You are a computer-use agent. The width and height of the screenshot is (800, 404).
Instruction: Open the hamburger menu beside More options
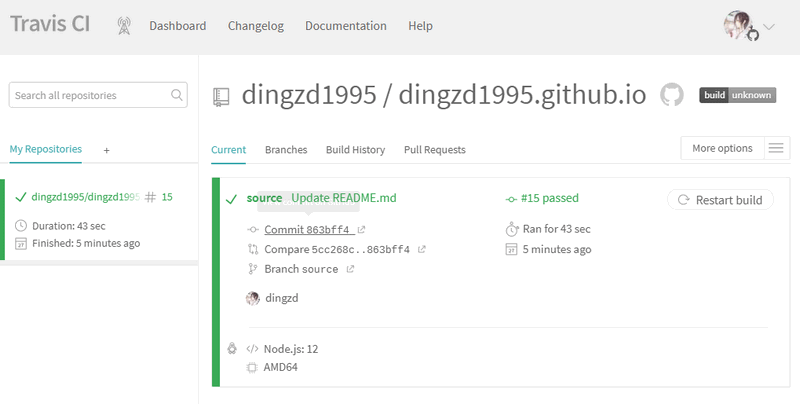777,148
